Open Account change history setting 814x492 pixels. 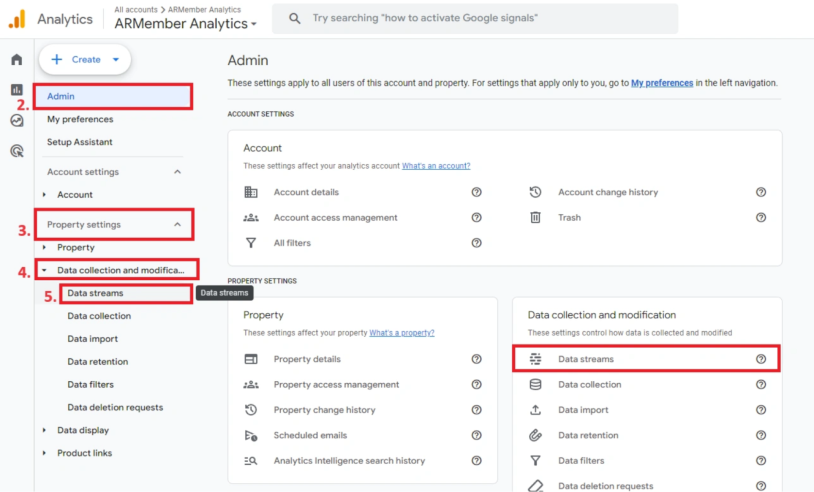click(608, 192)
